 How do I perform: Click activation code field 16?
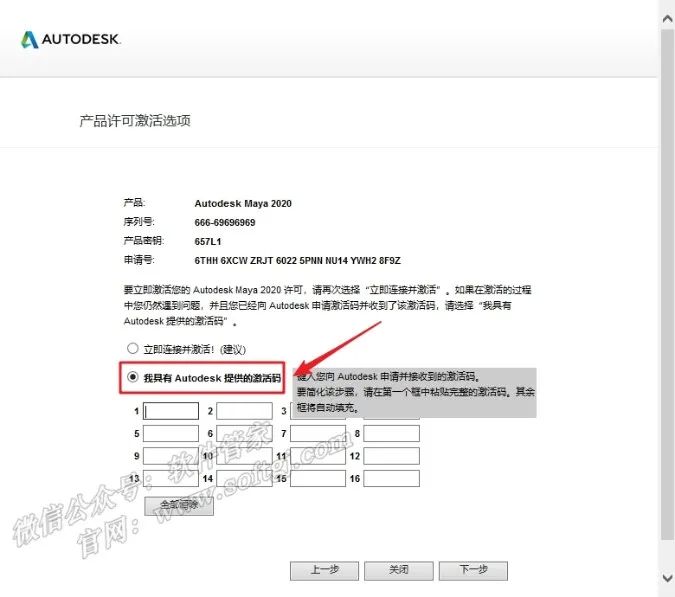(x=391, y=478)
